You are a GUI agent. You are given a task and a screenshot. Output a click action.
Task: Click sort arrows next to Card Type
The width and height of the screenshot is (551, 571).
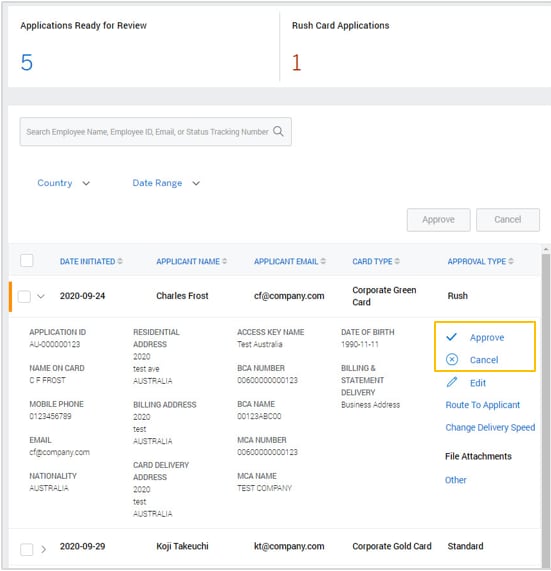[397, 261]
